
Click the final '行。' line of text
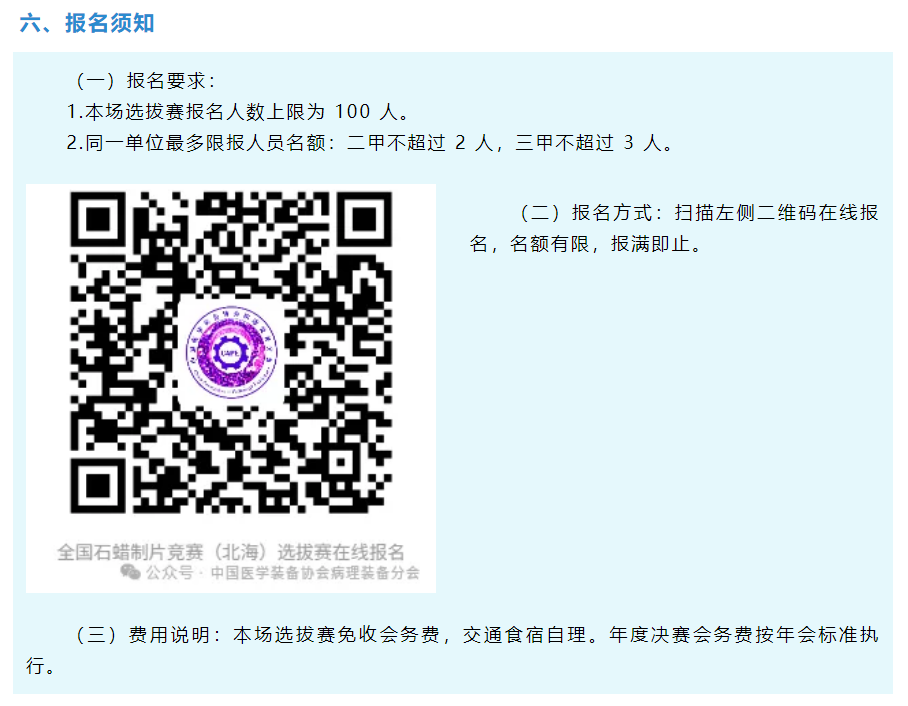coord(41,666)
